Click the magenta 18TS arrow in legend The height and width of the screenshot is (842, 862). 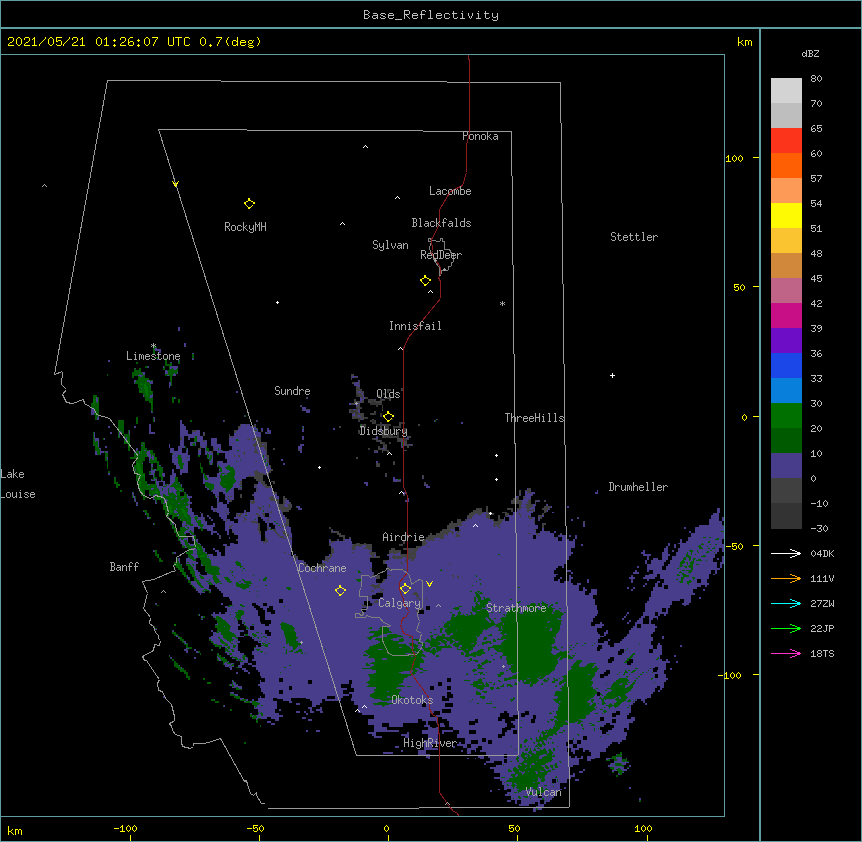tap(786, 653)
